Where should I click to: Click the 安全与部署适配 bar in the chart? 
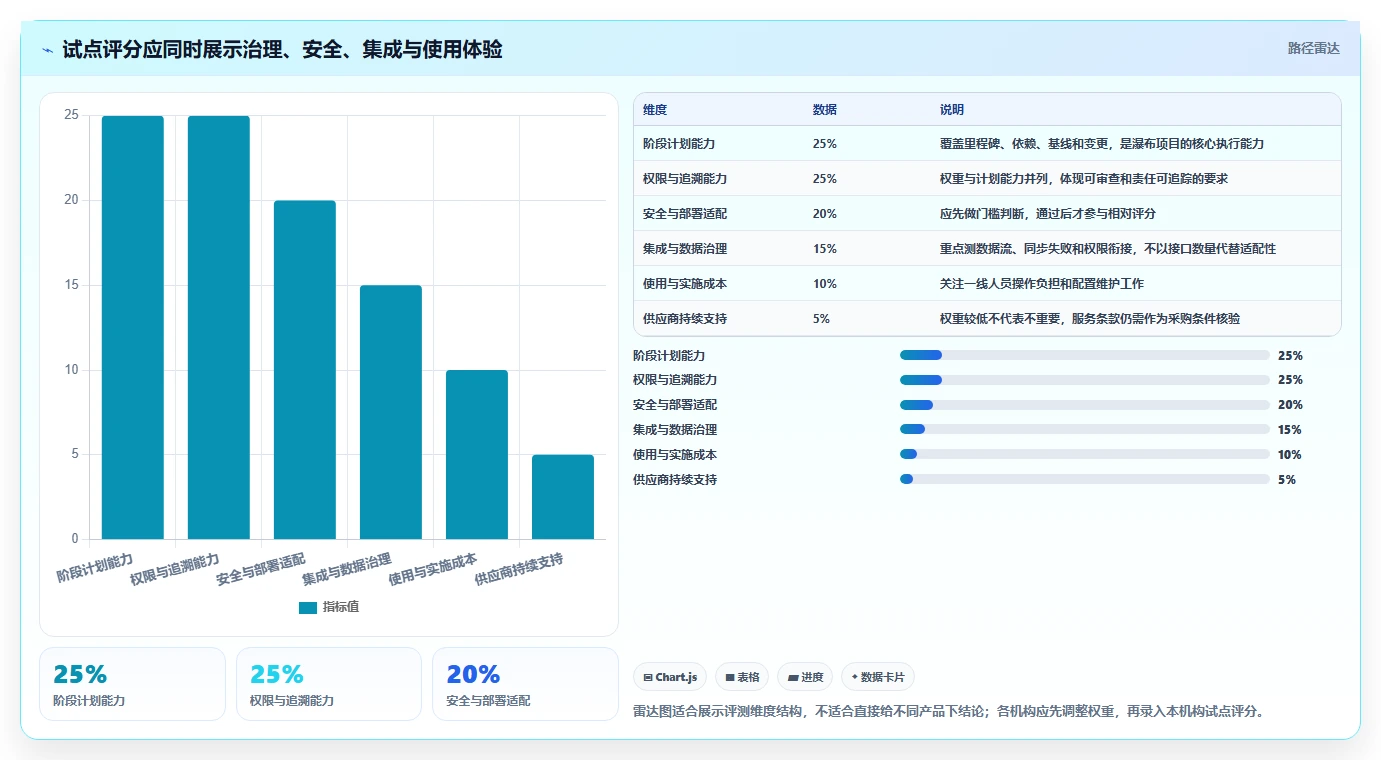pyautogui.click(x=305, y=370)
